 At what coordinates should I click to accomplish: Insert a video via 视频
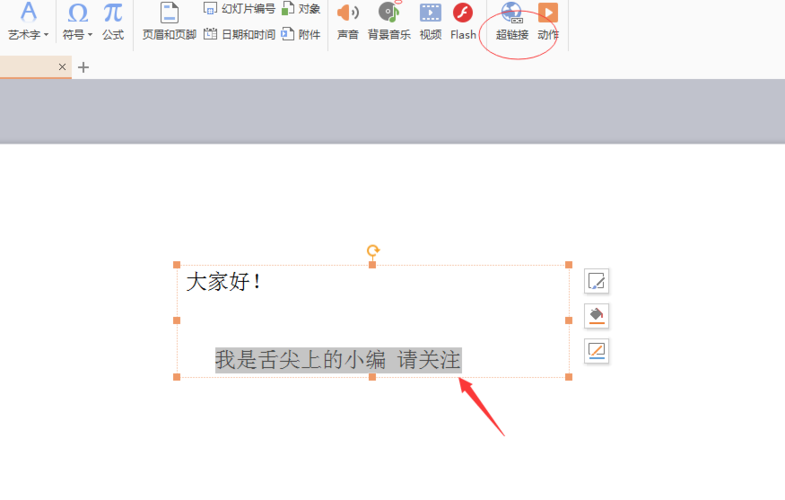[431, 21]
